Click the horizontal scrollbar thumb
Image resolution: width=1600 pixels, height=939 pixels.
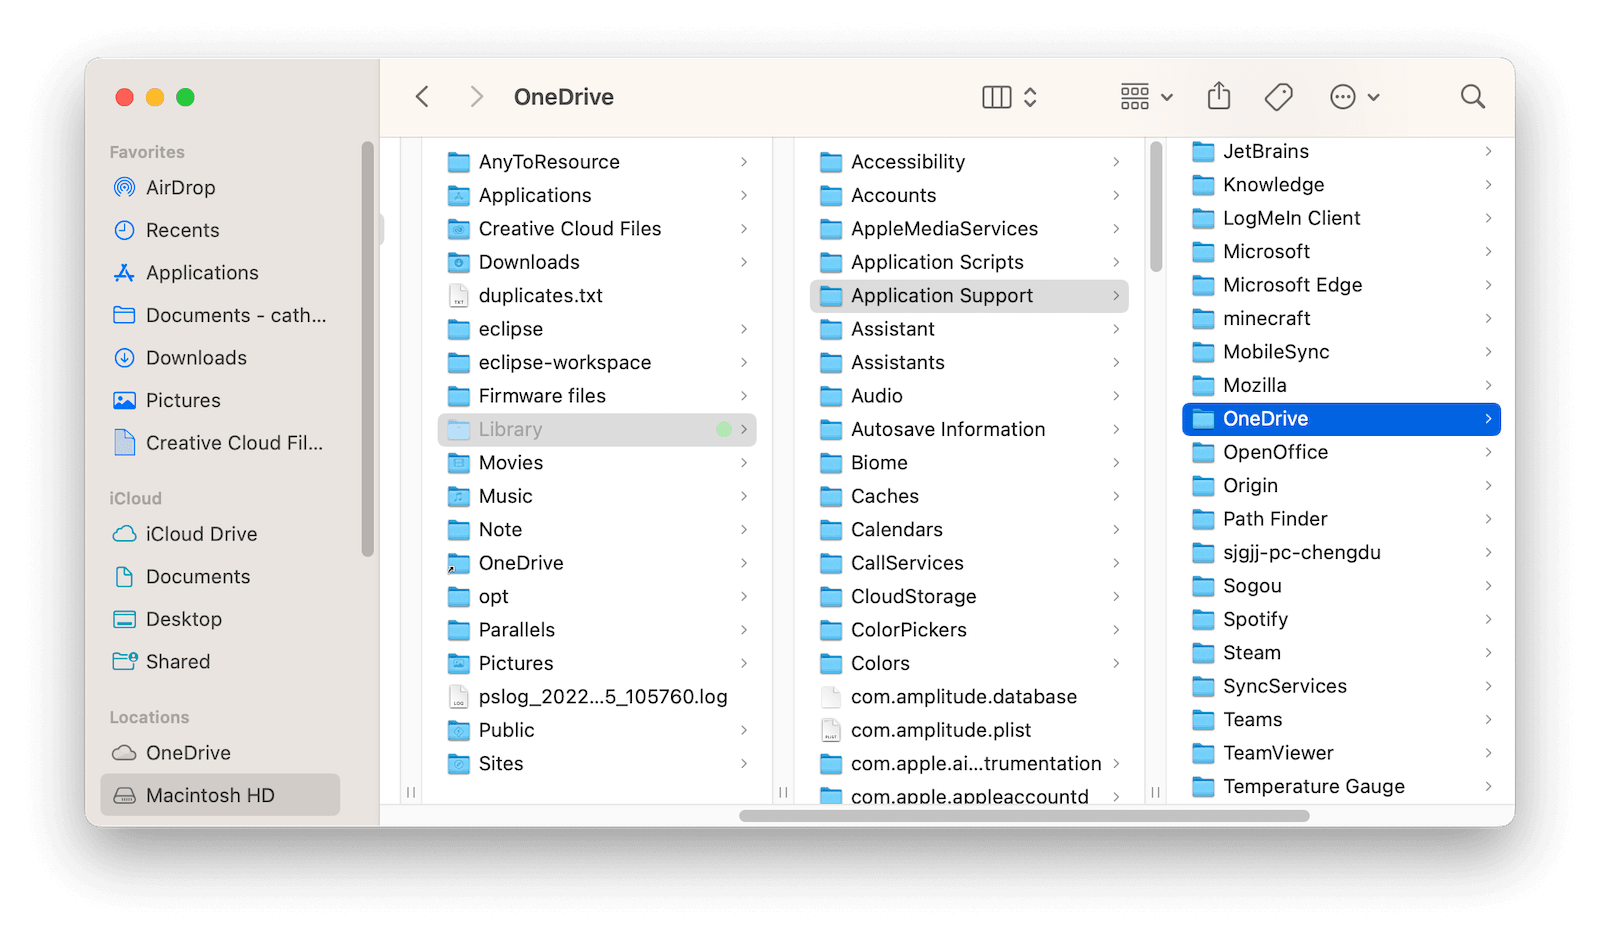click(x=1024, y=816)
